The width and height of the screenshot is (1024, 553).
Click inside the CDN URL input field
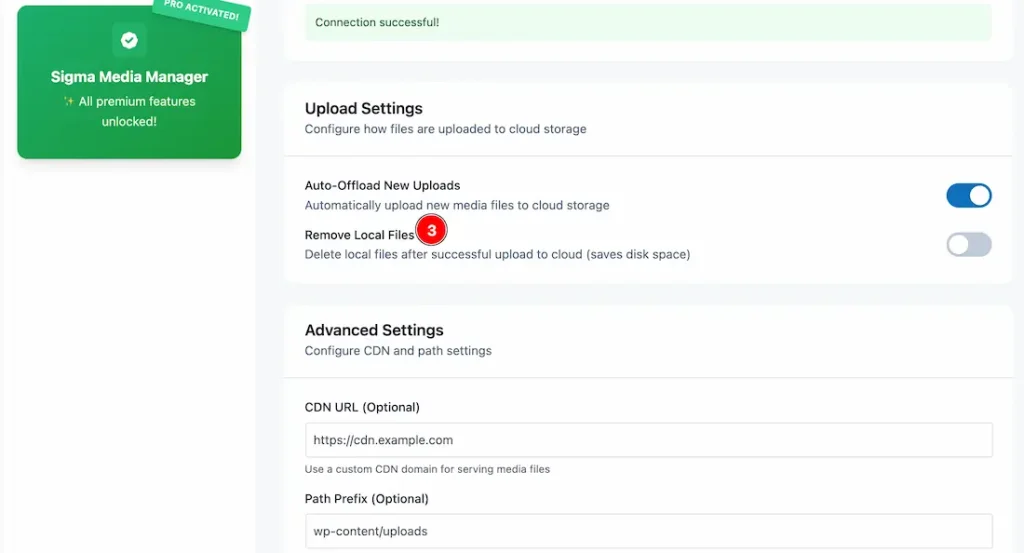pos(648,440)
